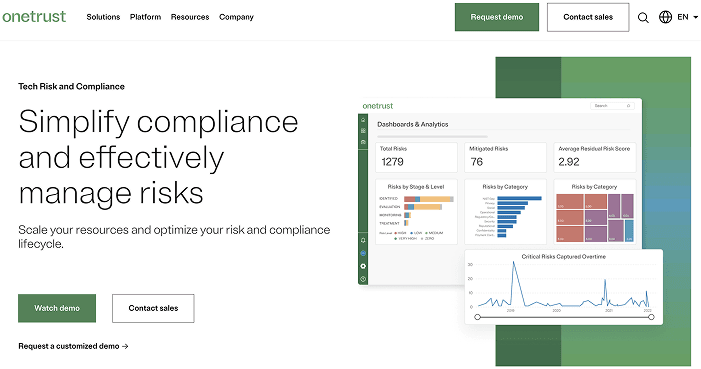
Task: Open the Platform menu
Action: [x=145, y=17]
